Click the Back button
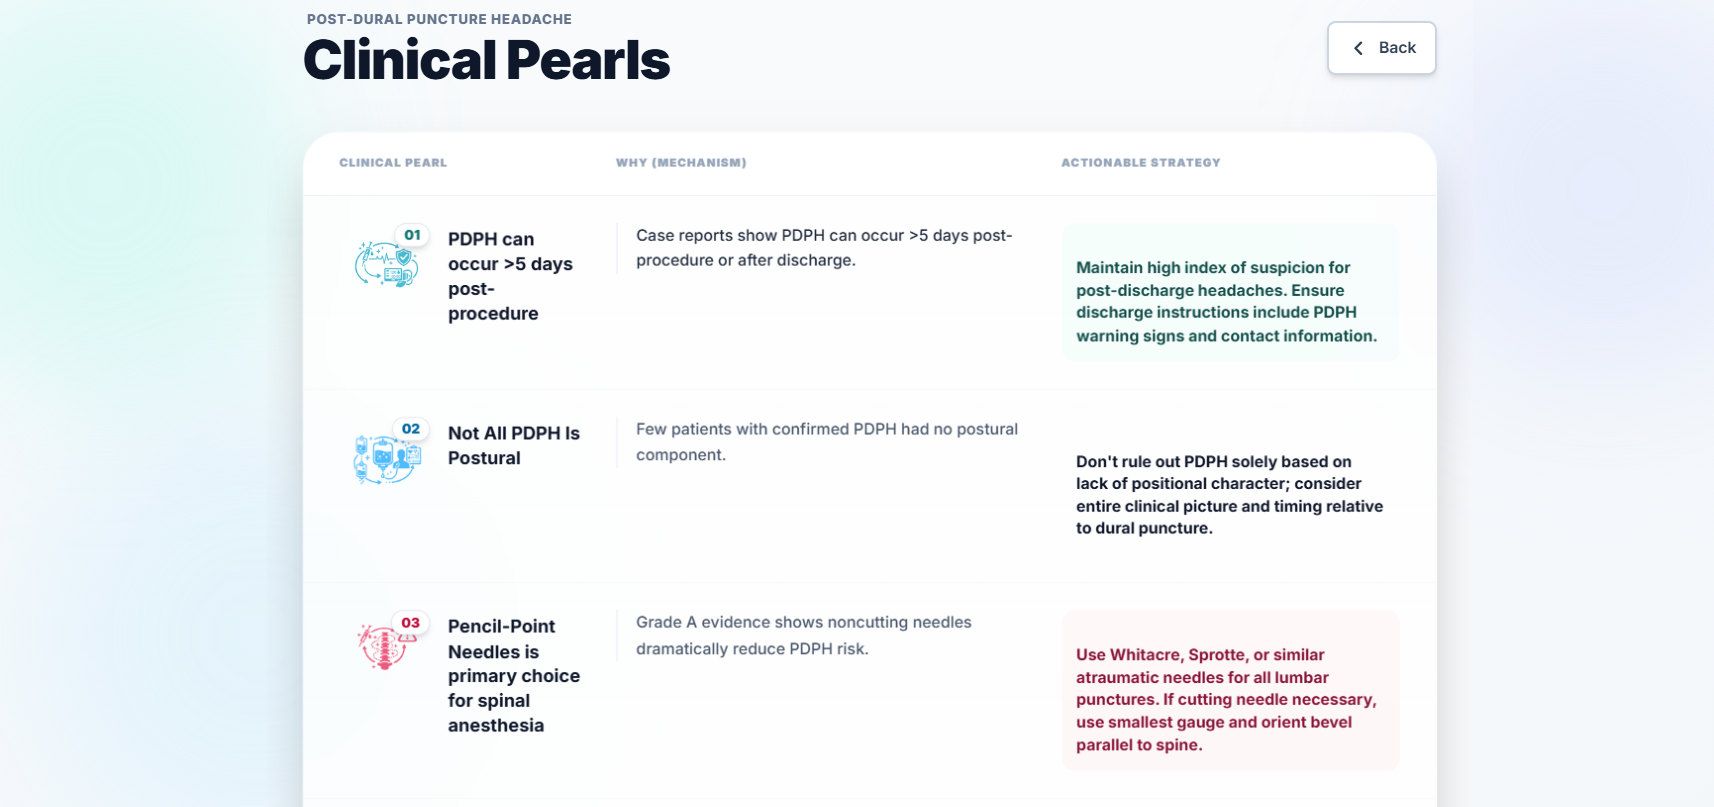 tap(1381, 48)
